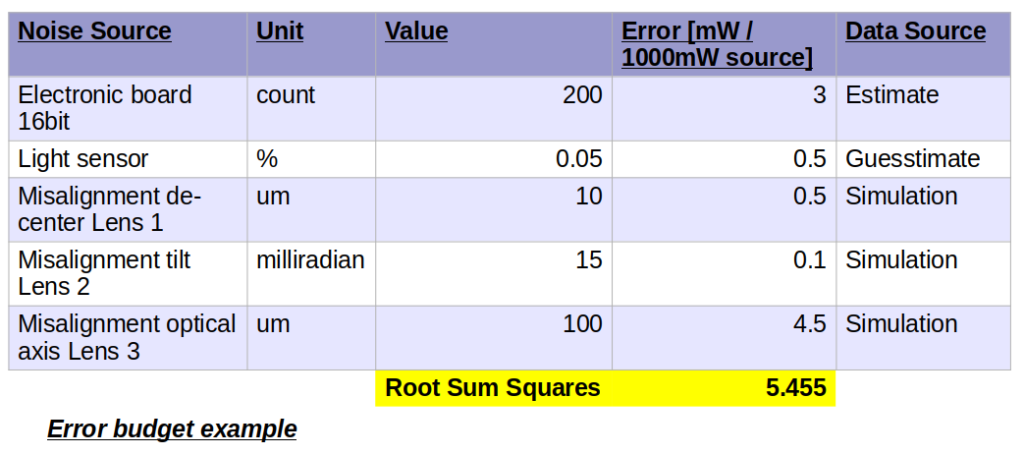1024x455 pixels.
Task: Select the value cell '15'
Action: coord(494,274)
